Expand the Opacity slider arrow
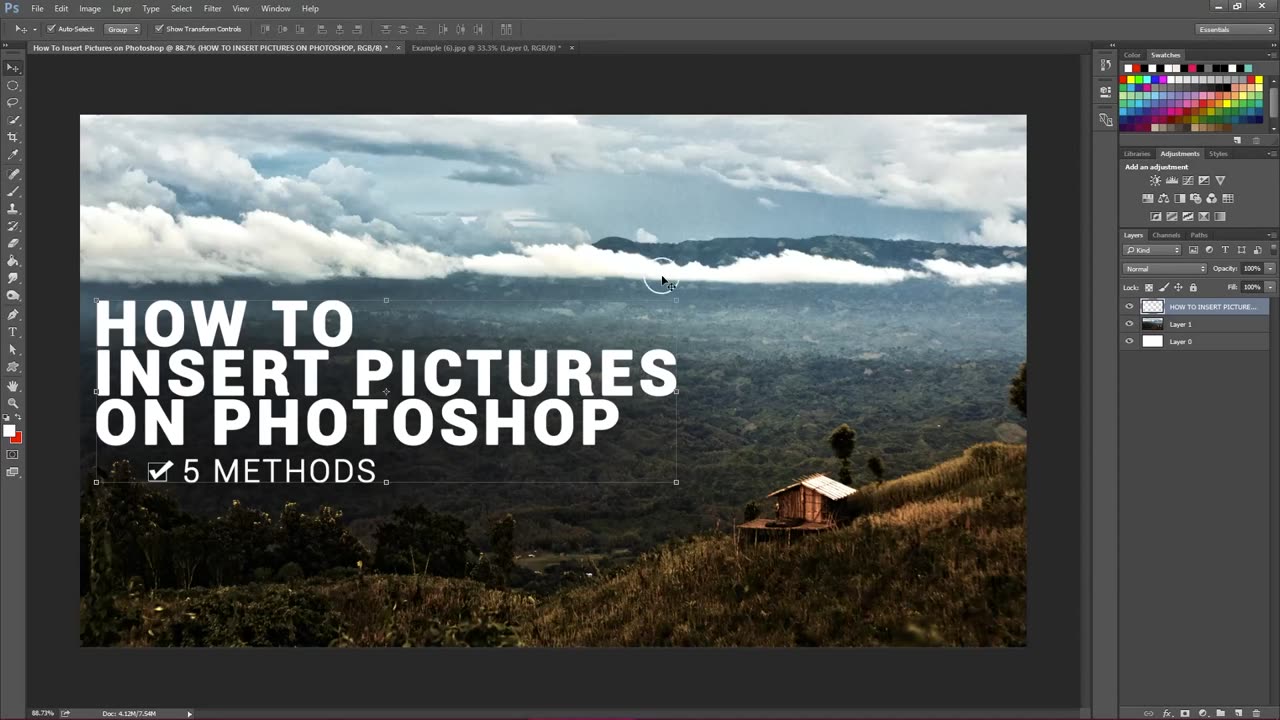Viewport: 1280px width, 720px height. pyautogui.click(x=1270, y=269)
